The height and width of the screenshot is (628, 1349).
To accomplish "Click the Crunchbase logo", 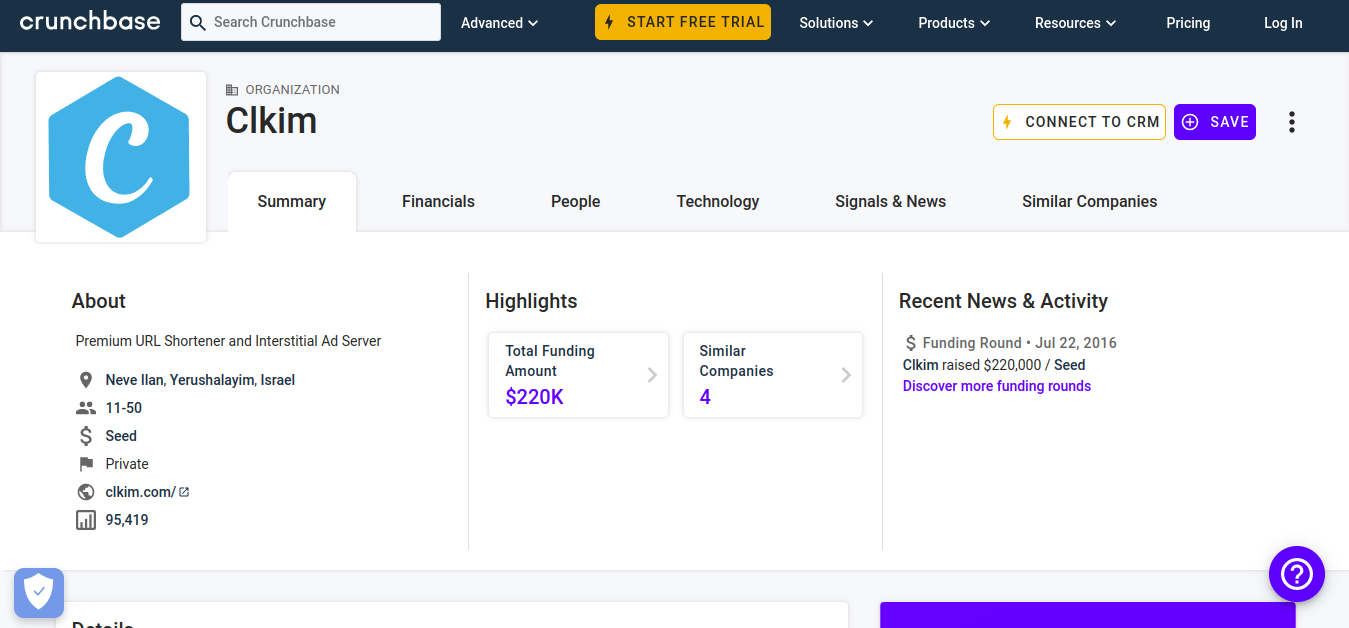I will click(x=90, y=22).
